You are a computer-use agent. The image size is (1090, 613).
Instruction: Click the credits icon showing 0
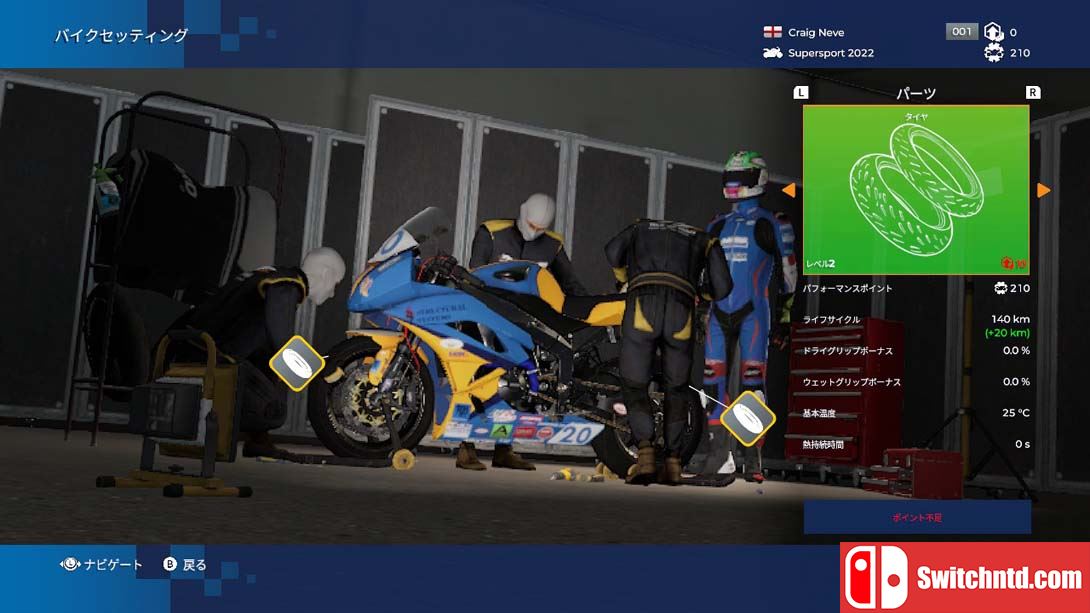pos(993,32)
